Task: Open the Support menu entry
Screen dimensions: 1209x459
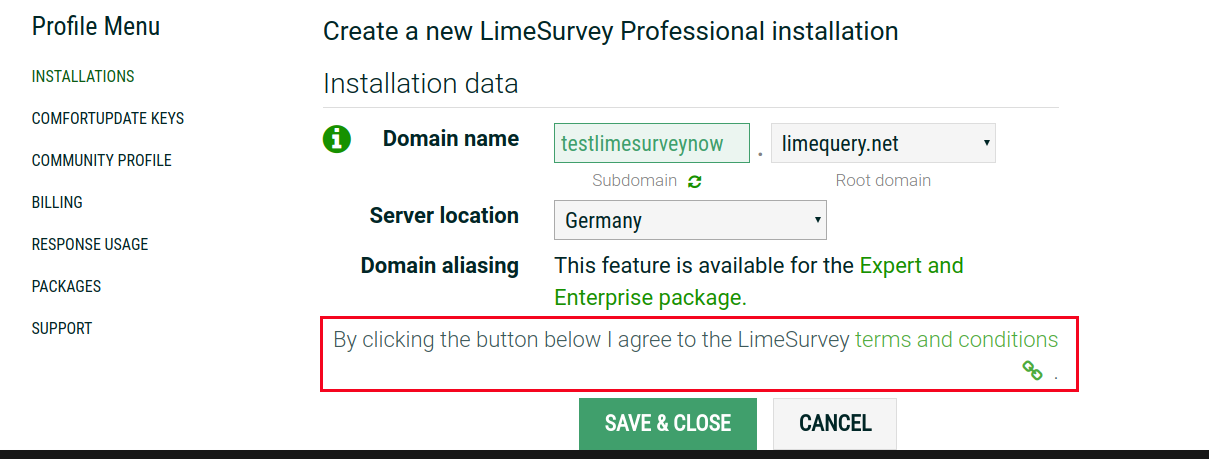Action: point(62,328)
